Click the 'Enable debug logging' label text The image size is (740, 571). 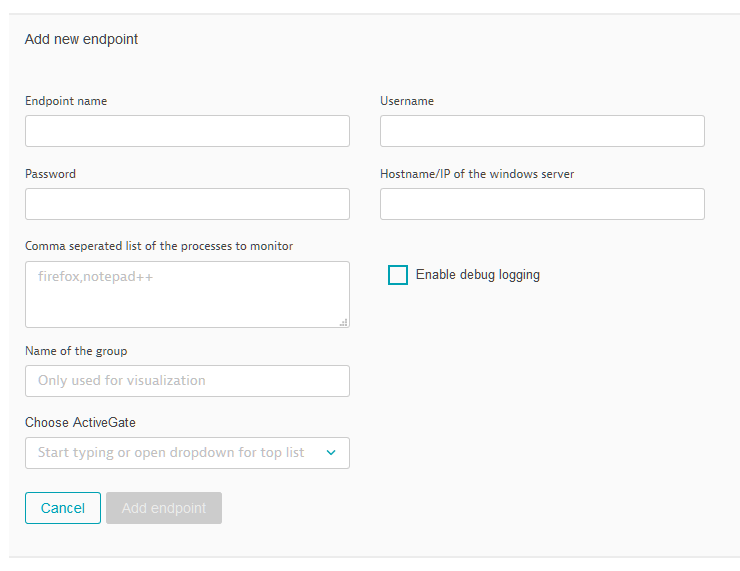478,275
